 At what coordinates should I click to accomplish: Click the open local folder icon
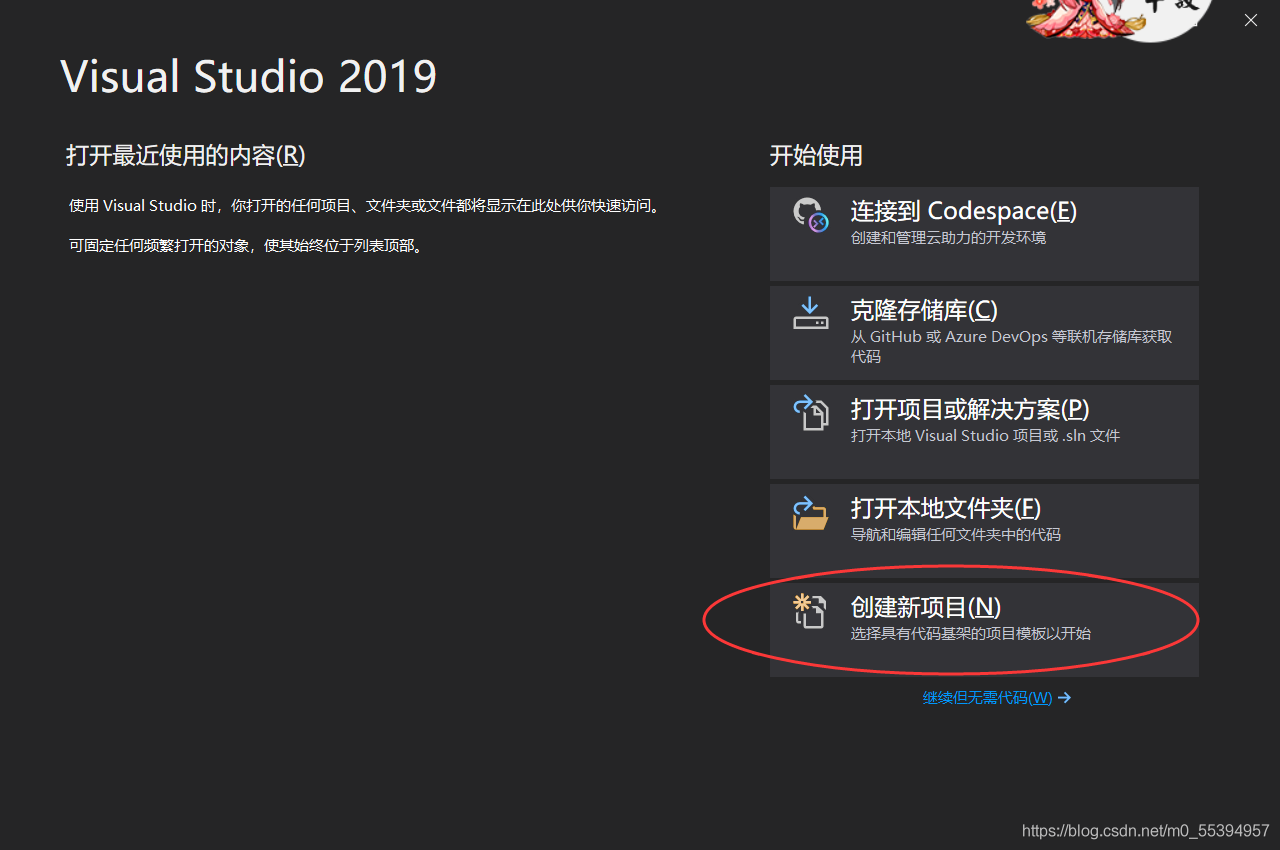811,513
